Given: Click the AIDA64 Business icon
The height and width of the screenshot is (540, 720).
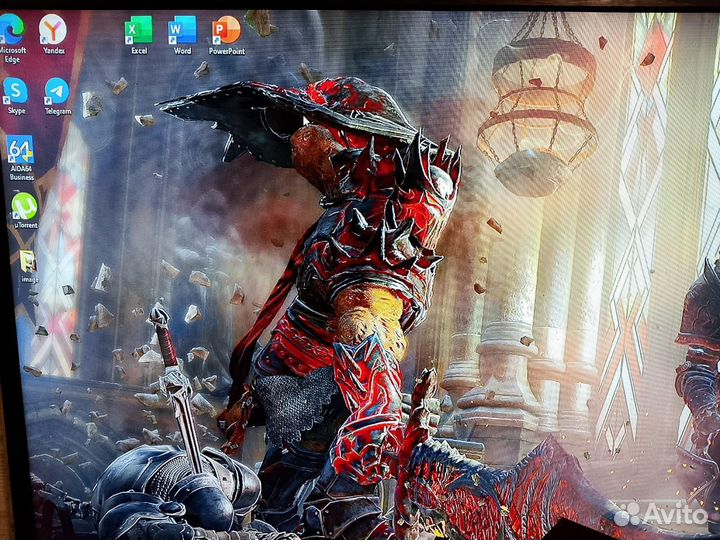Looking at the screenshot, I should (x=20, y=149).
